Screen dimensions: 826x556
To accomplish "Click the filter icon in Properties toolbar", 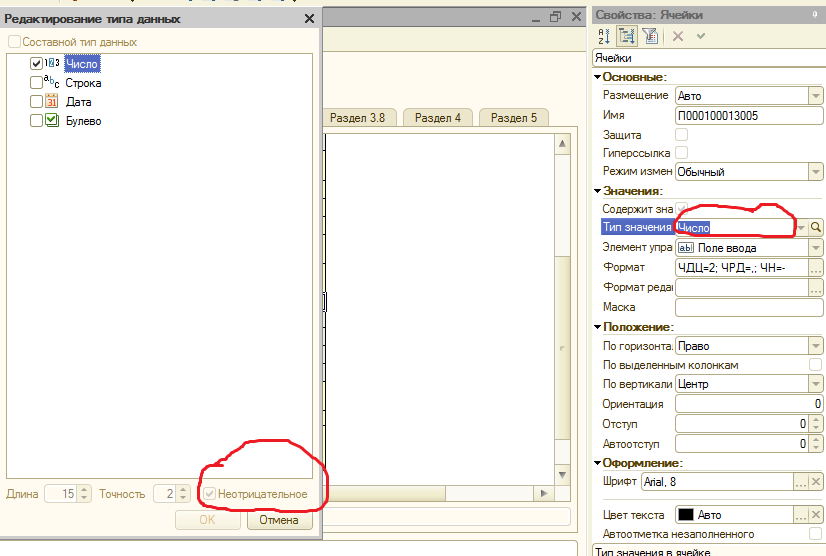I will coord(649,36).
